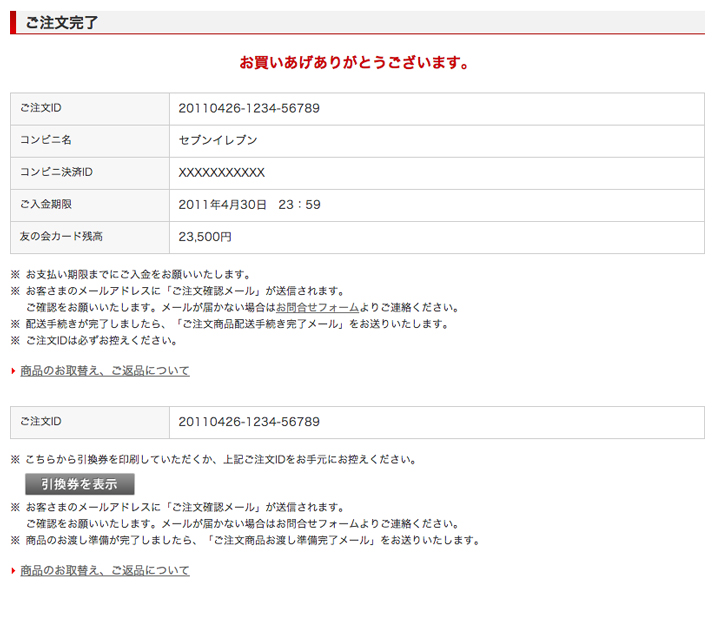Viewport: 715px width, 623px height.
Task: Click the XXXXXXXXXXX payment ID value
Action: point(222,173)
